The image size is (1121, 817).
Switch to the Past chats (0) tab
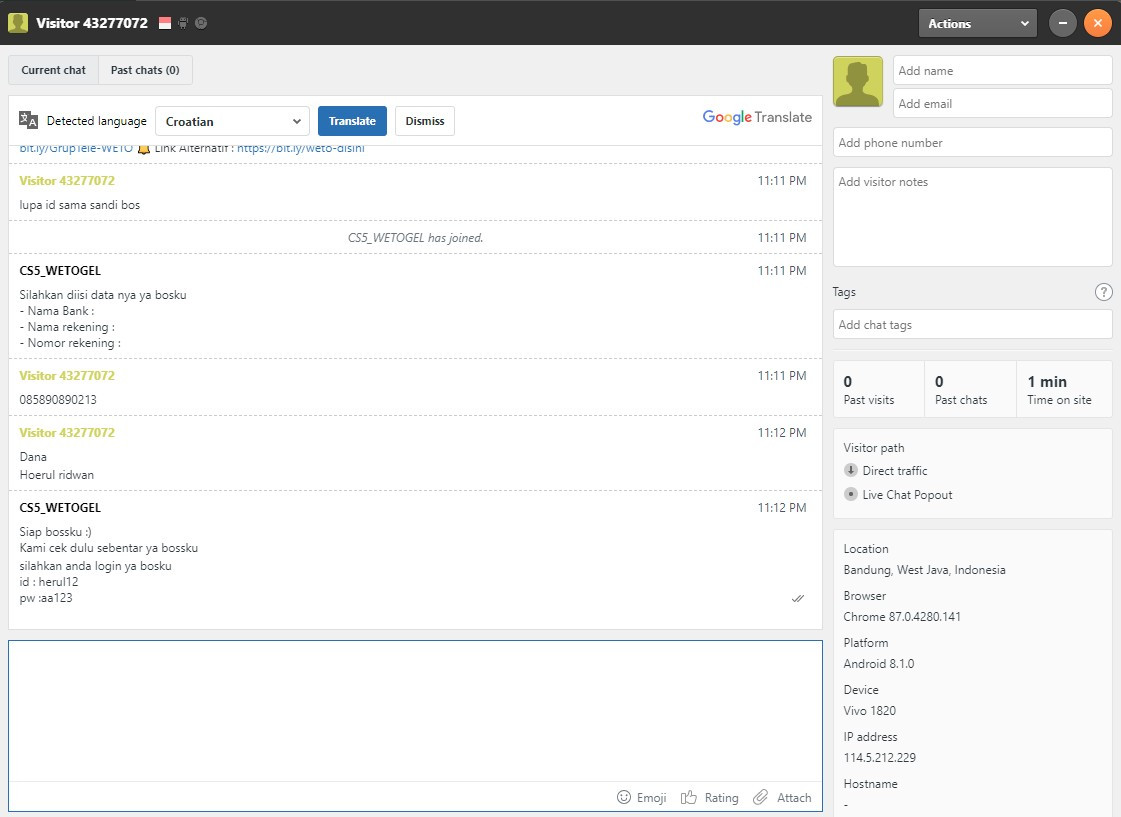pos(145,70)
